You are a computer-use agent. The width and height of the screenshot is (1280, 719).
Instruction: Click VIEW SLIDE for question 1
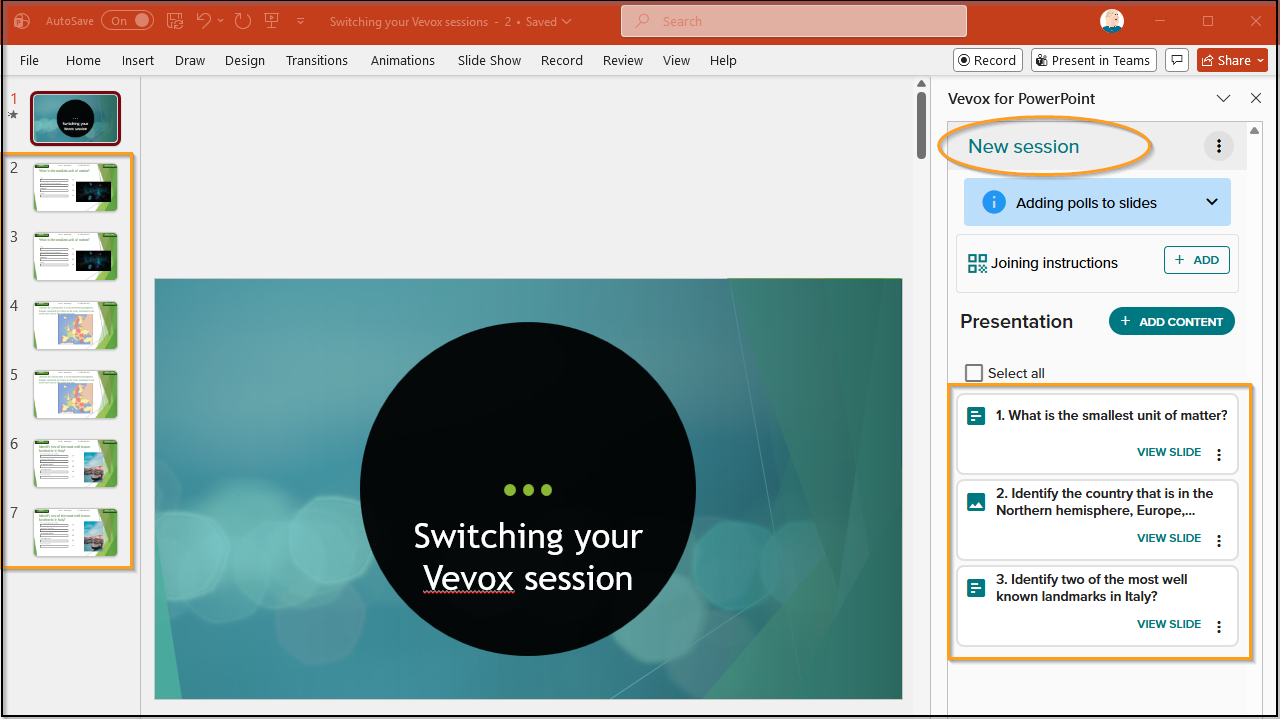[x=1169, y=452]
